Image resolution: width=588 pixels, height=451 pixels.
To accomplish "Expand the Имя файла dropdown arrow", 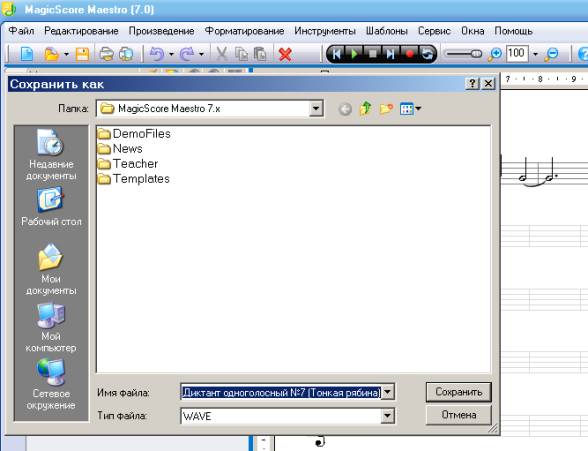I will pyautogui.click(x=388, y=393).
